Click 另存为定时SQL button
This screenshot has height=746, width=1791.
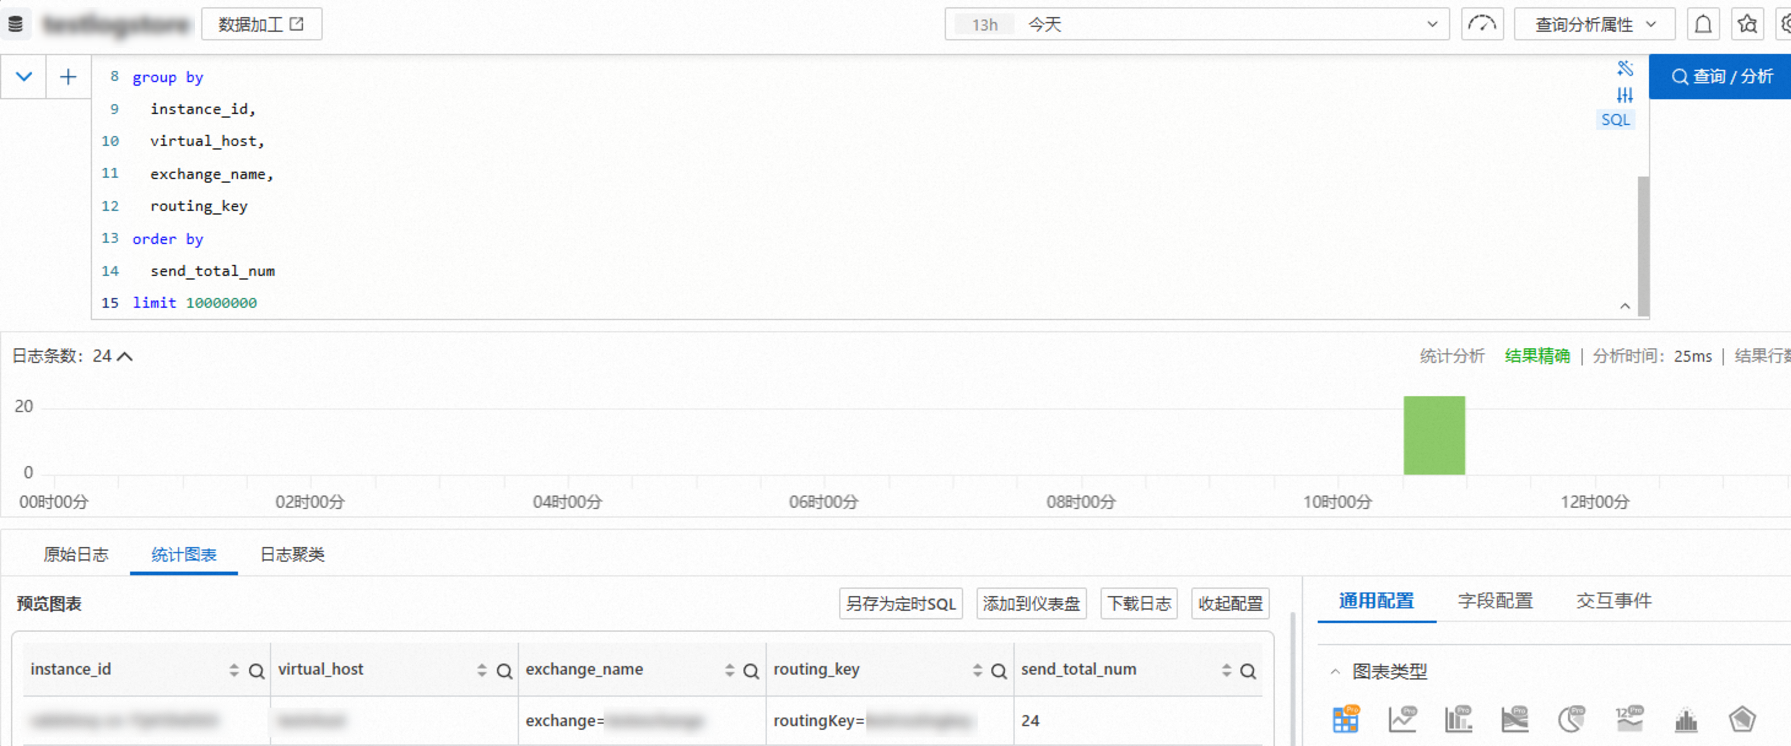(x=901, y=603)
